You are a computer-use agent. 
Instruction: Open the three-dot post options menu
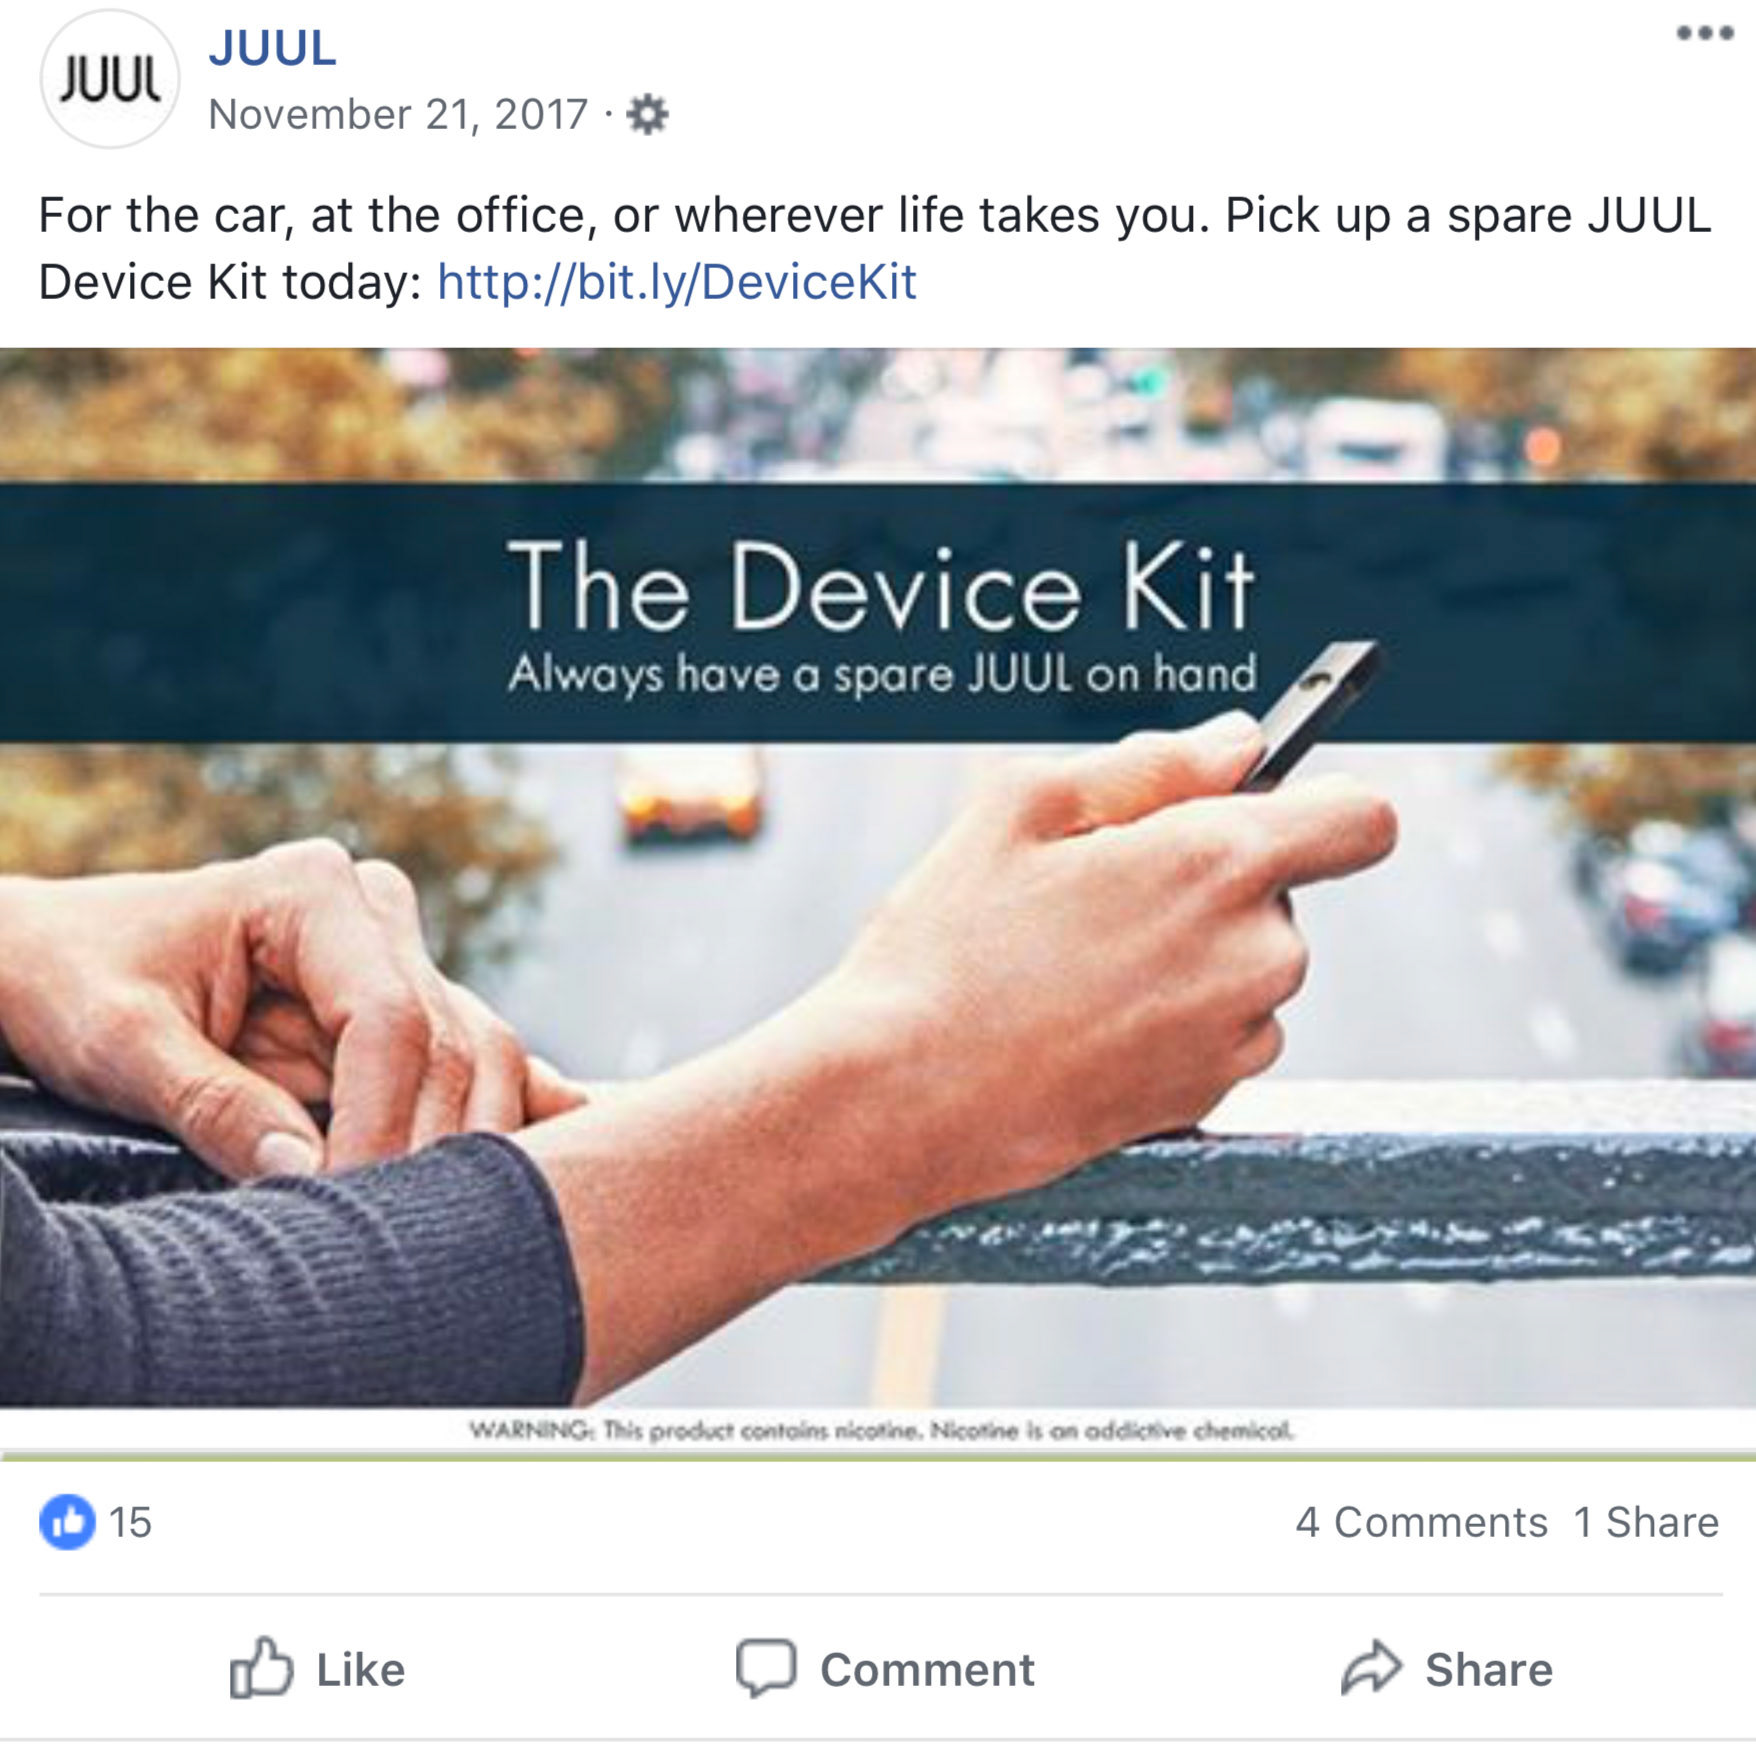click(x=1705, y=33)
